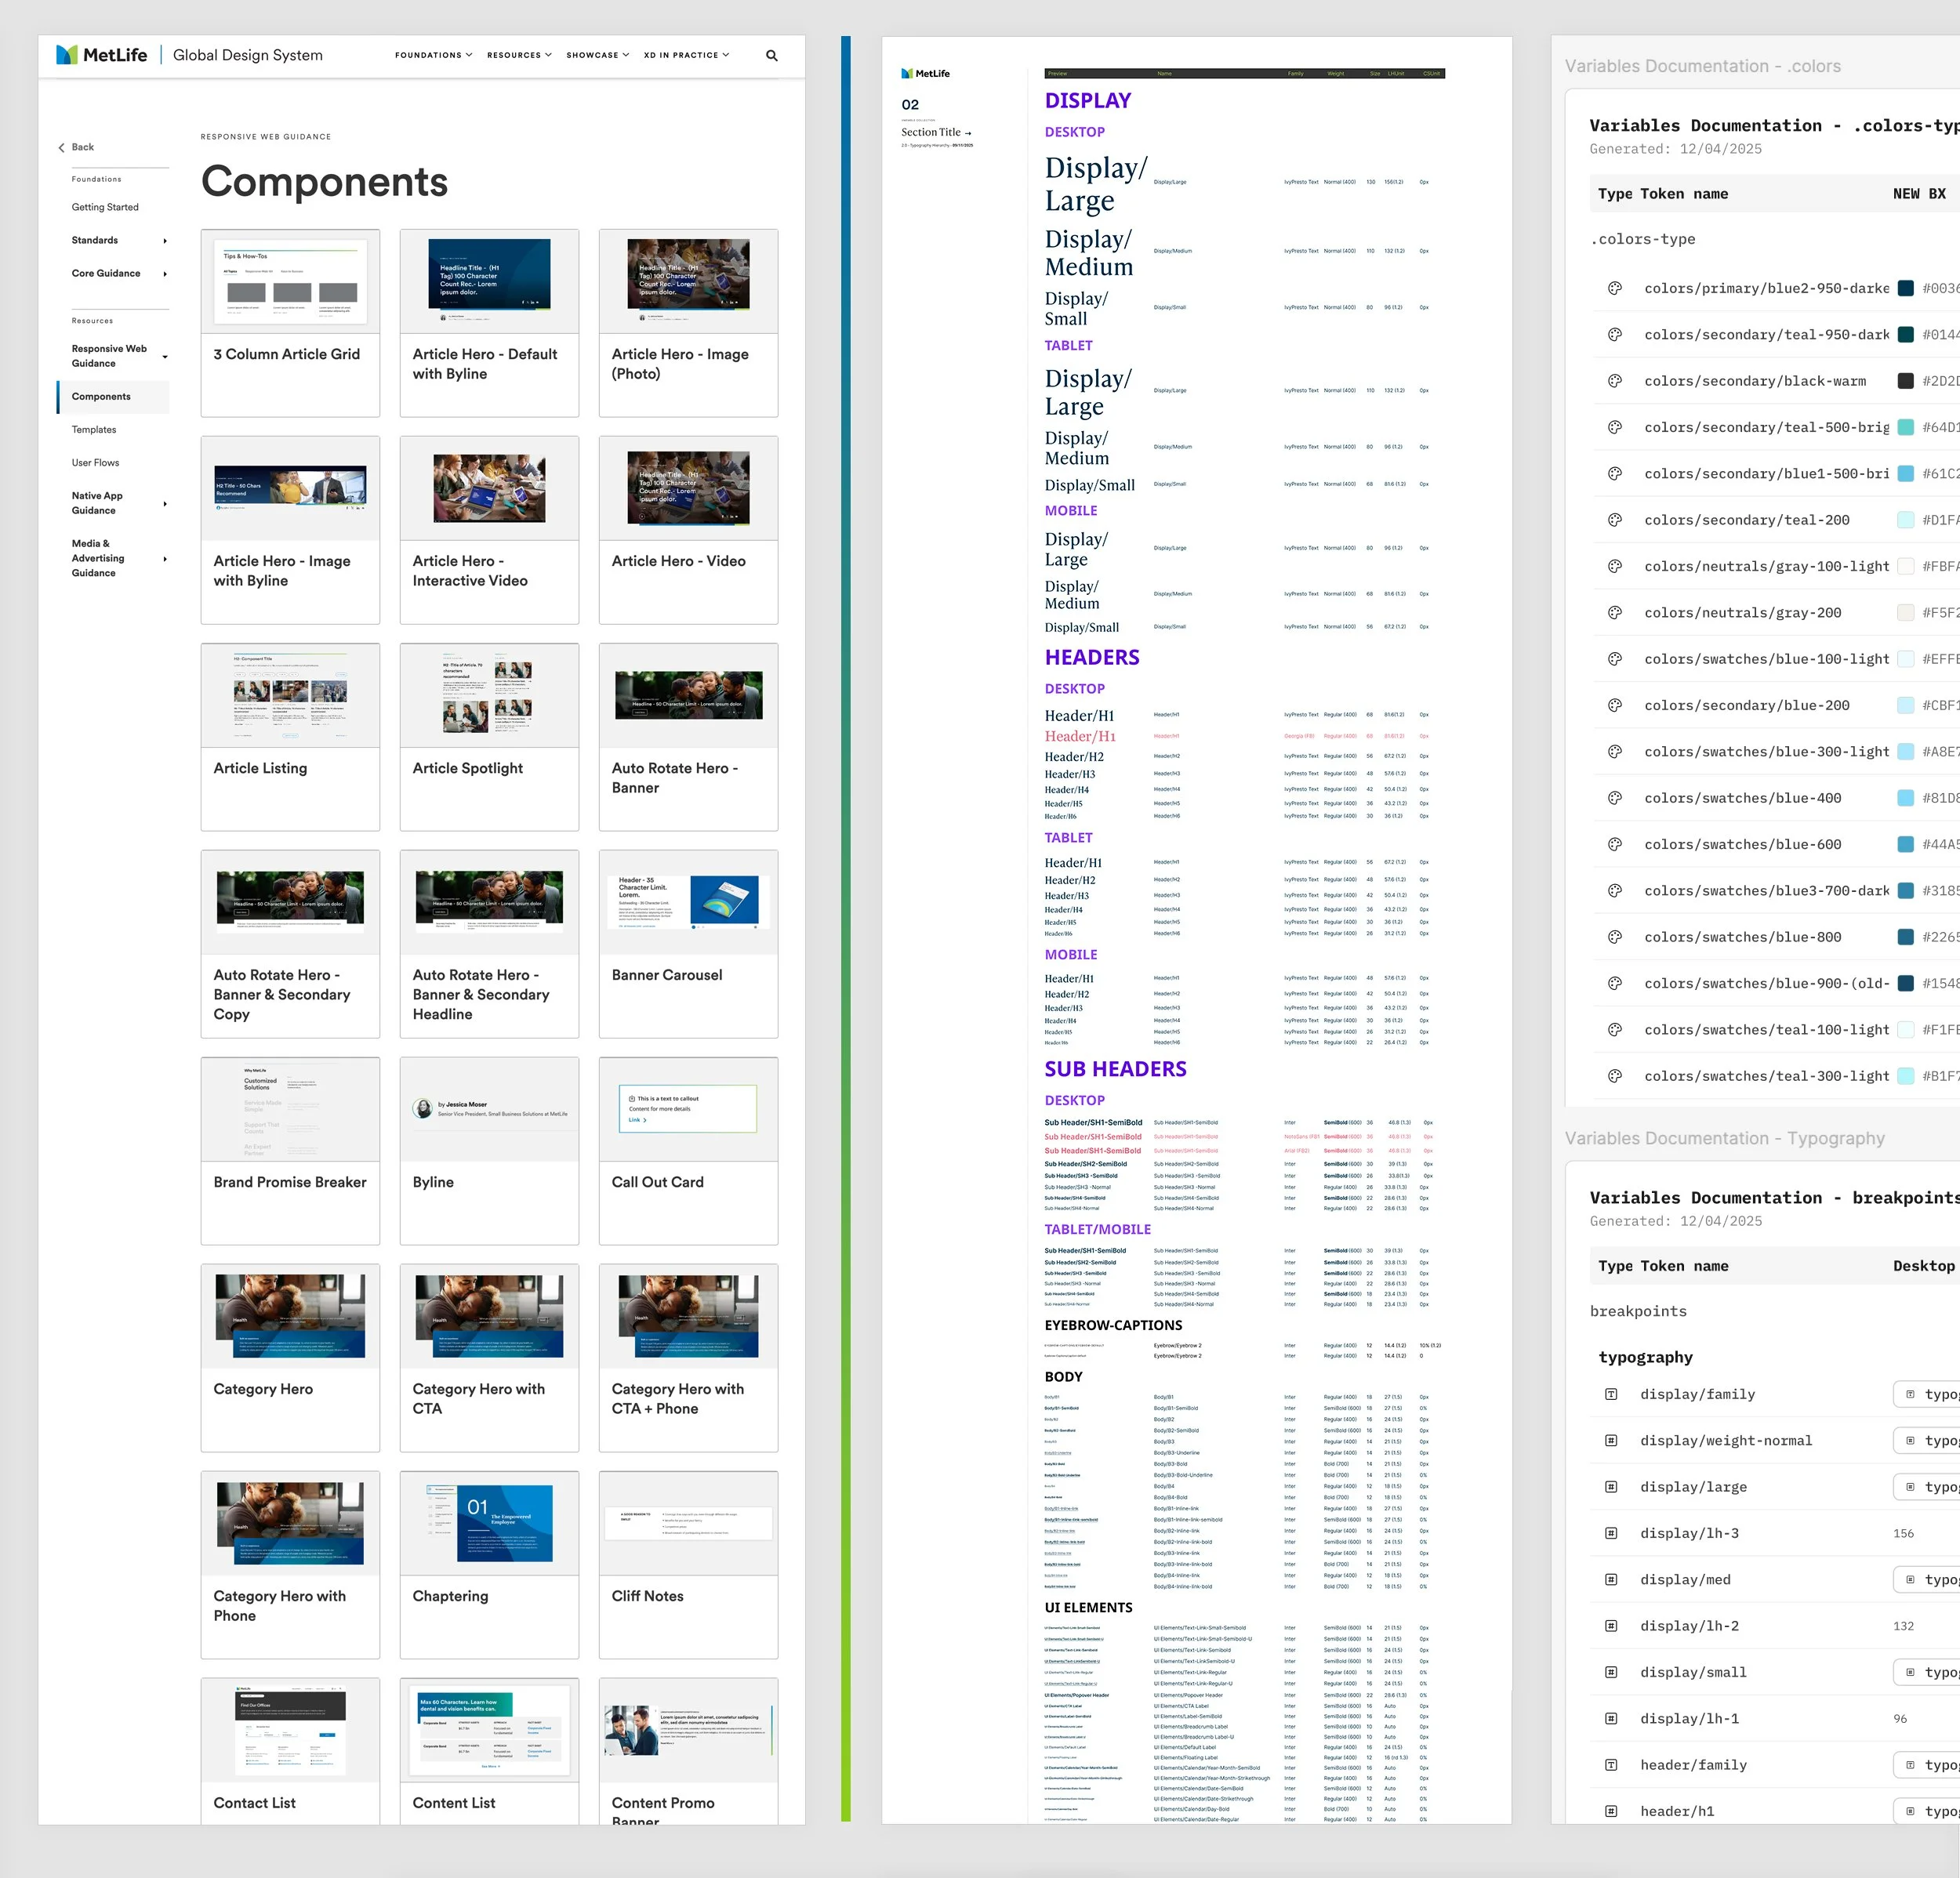
Task: Click palette icon beside colors/neutrals/gray-200
Action: click(1614, 613)
